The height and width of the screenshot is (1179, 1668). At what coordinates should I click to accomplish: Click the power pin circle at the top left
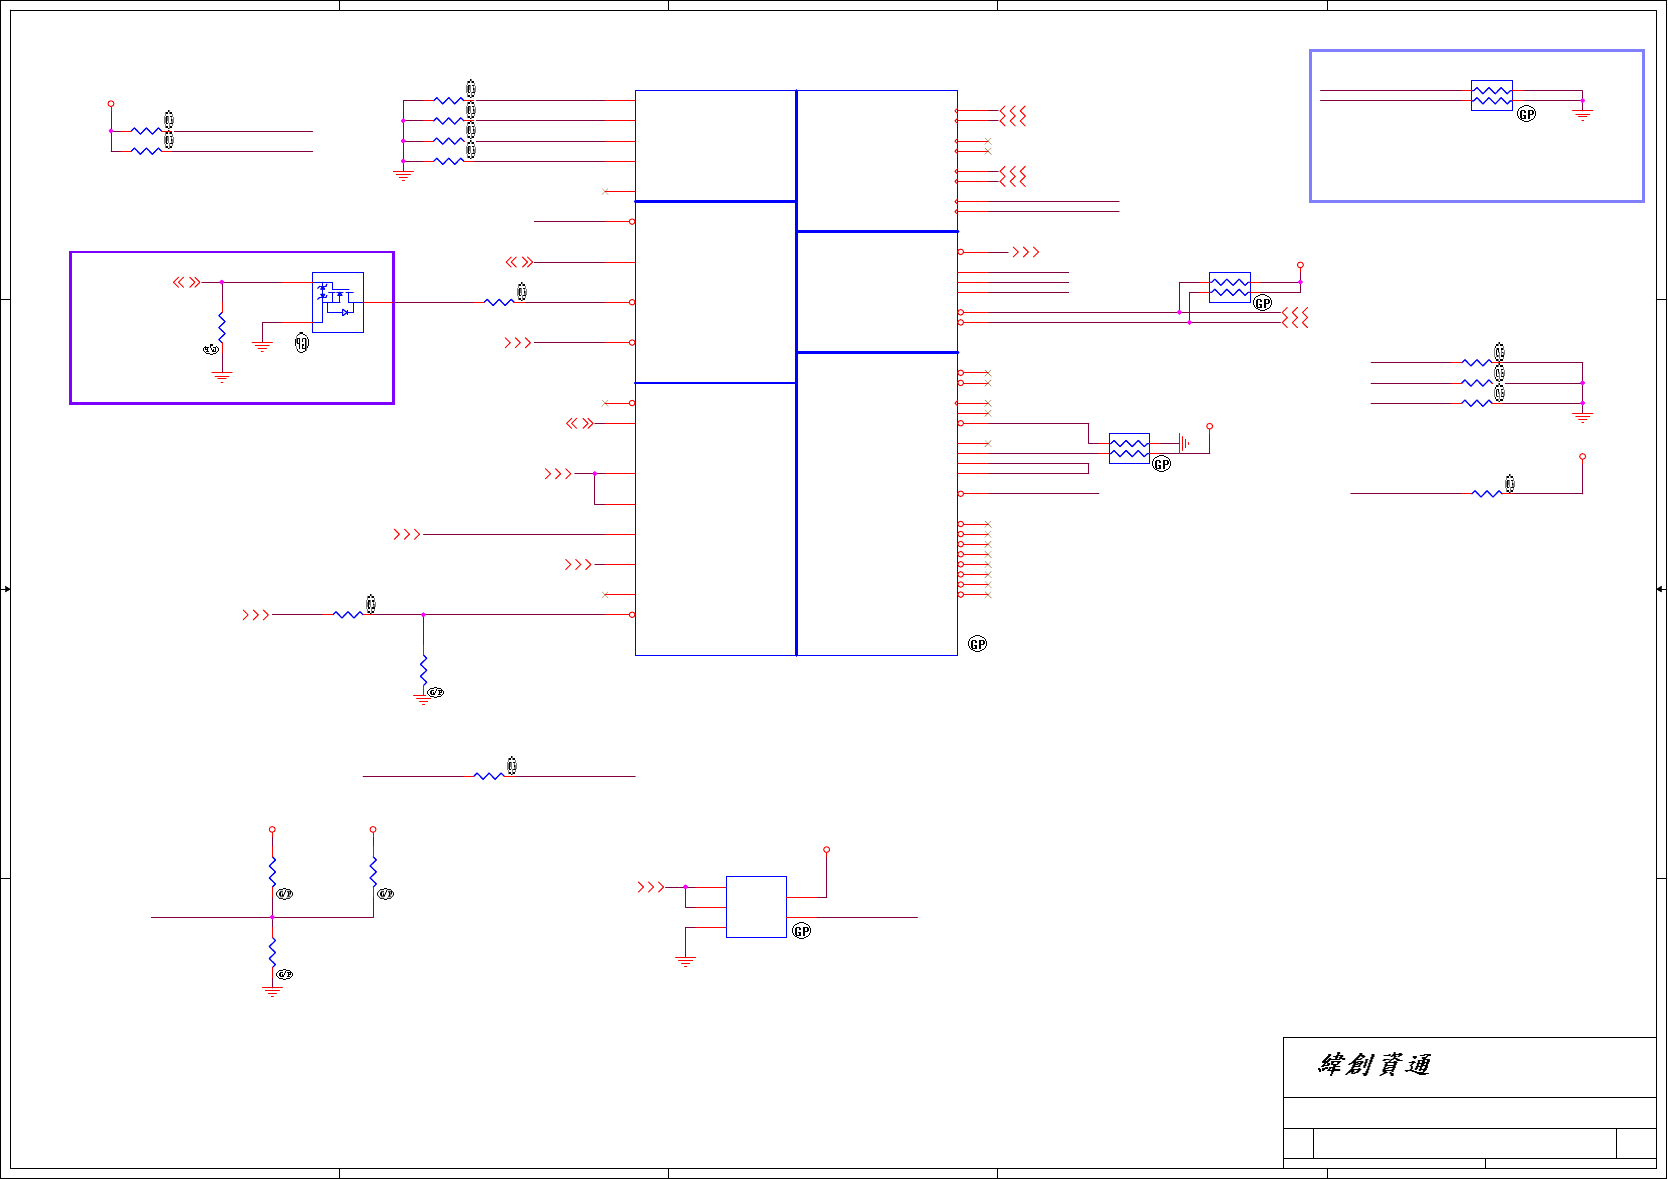click(111, 103)
